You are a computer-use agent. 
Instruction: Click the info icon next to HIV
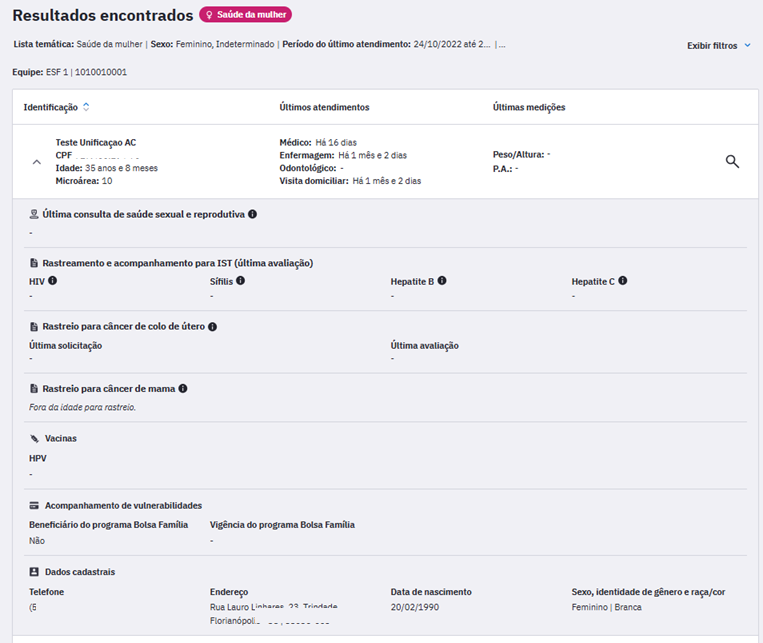pyautogui.click(x=53, y=281)
